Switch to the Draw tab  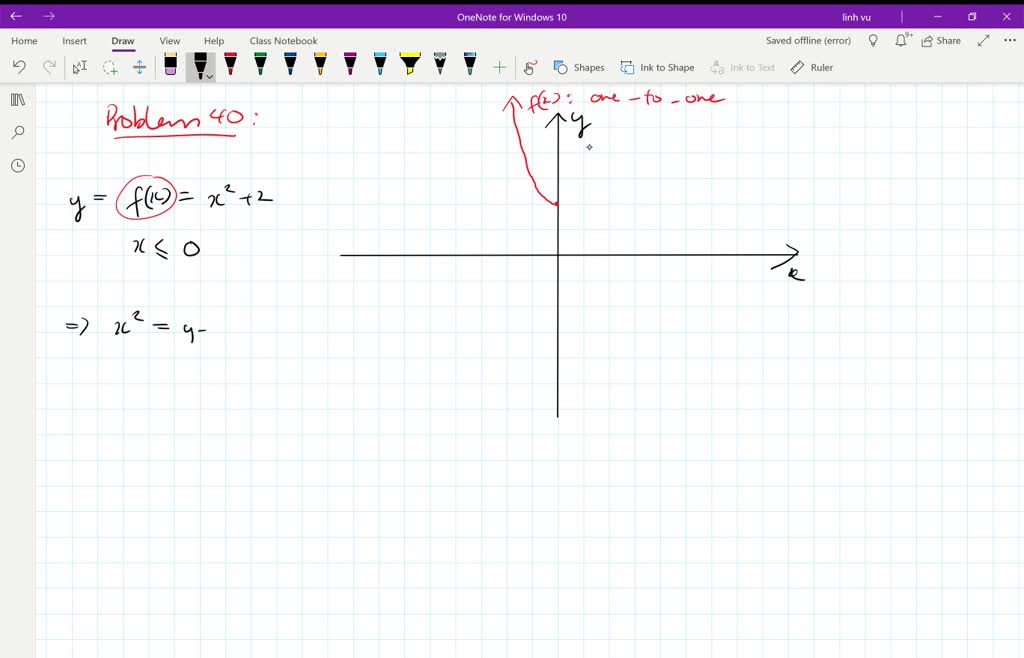coord(122,41)
